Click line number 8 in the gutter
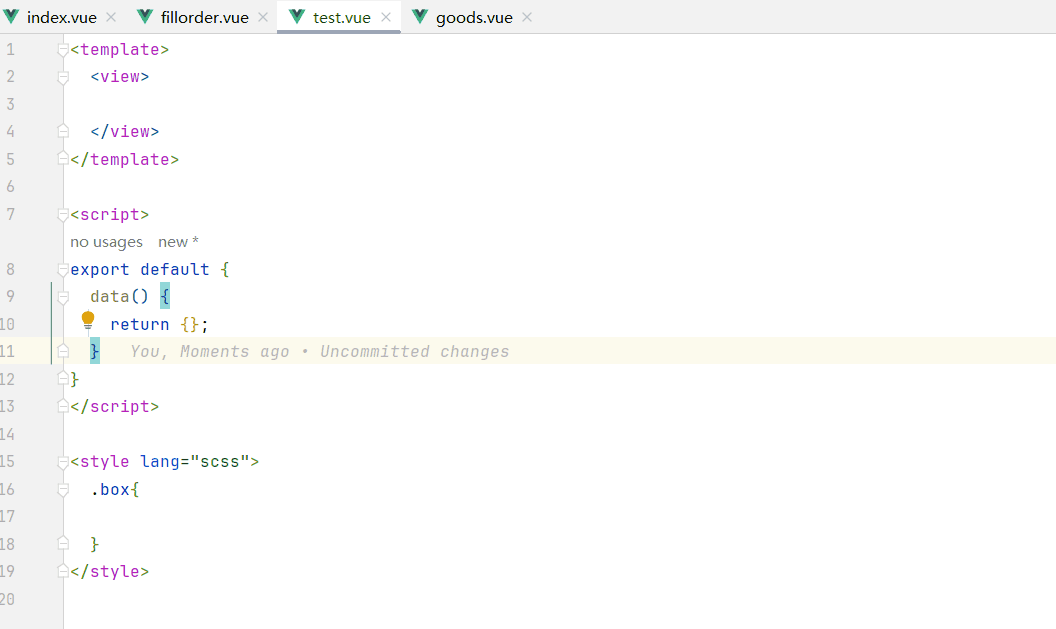The image size is (1056, 629). click(x=10, y=269)
